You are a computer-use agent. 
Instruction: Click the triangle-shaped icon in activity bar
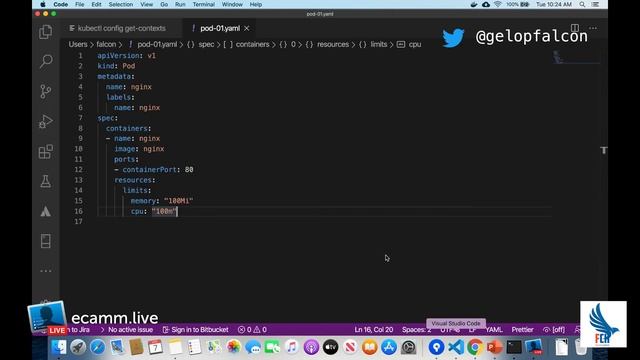(46, 211)
